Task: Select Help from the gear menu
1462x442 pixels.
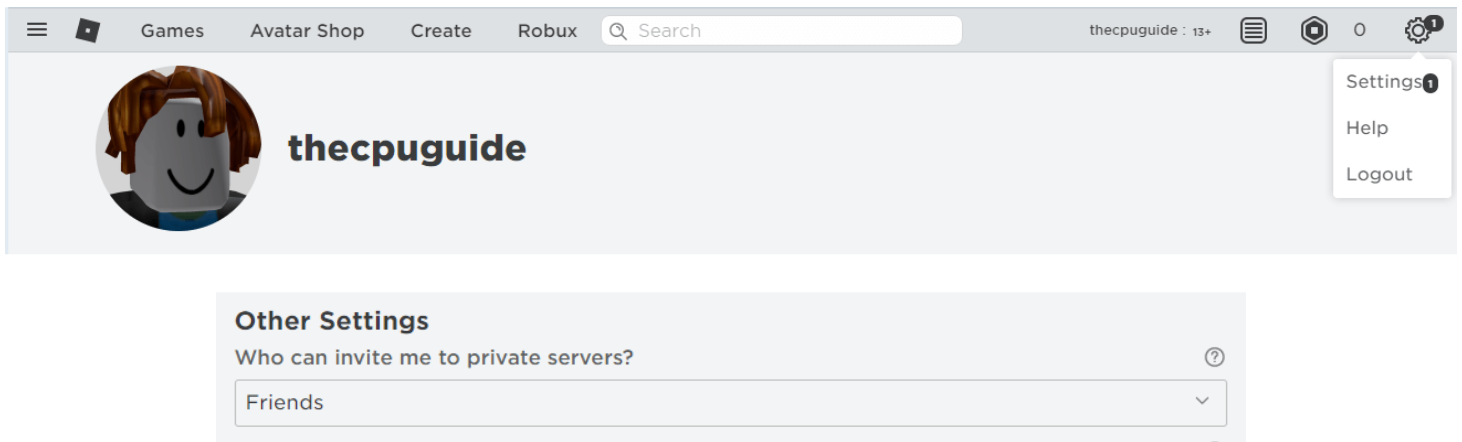Action: point(1367,128)
